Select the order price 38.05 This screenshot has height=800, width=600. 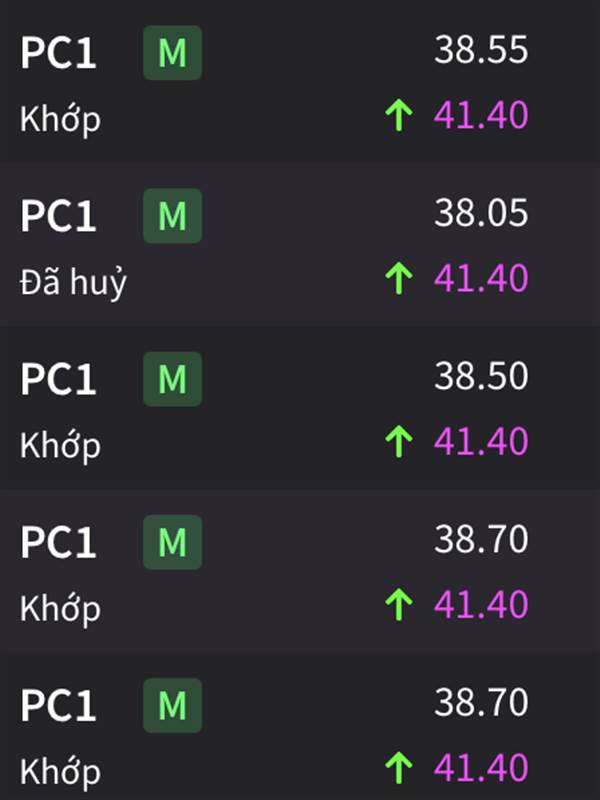coord(481,213)
